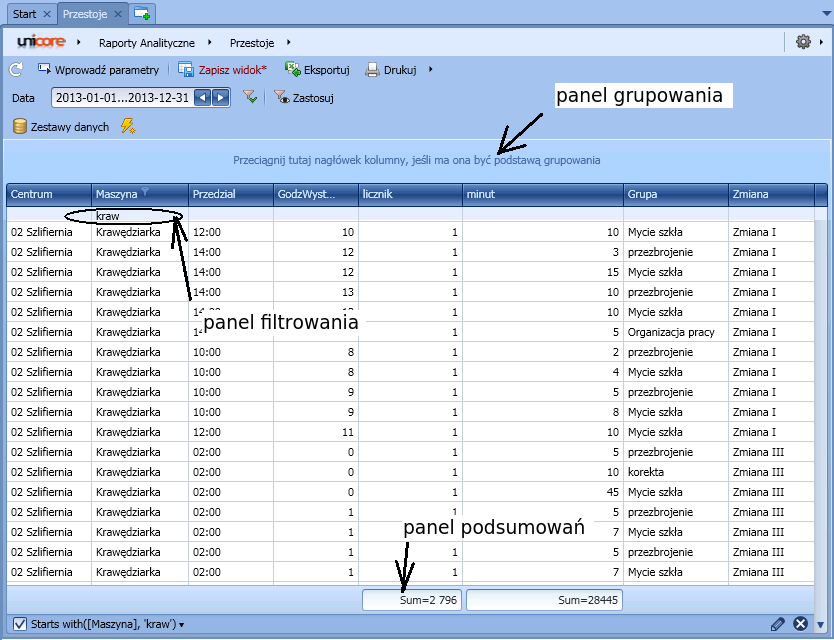Clear the filter with the X icon
Image resolution: width=834 pixels, height=640 pixels.
tap(800, 624)
